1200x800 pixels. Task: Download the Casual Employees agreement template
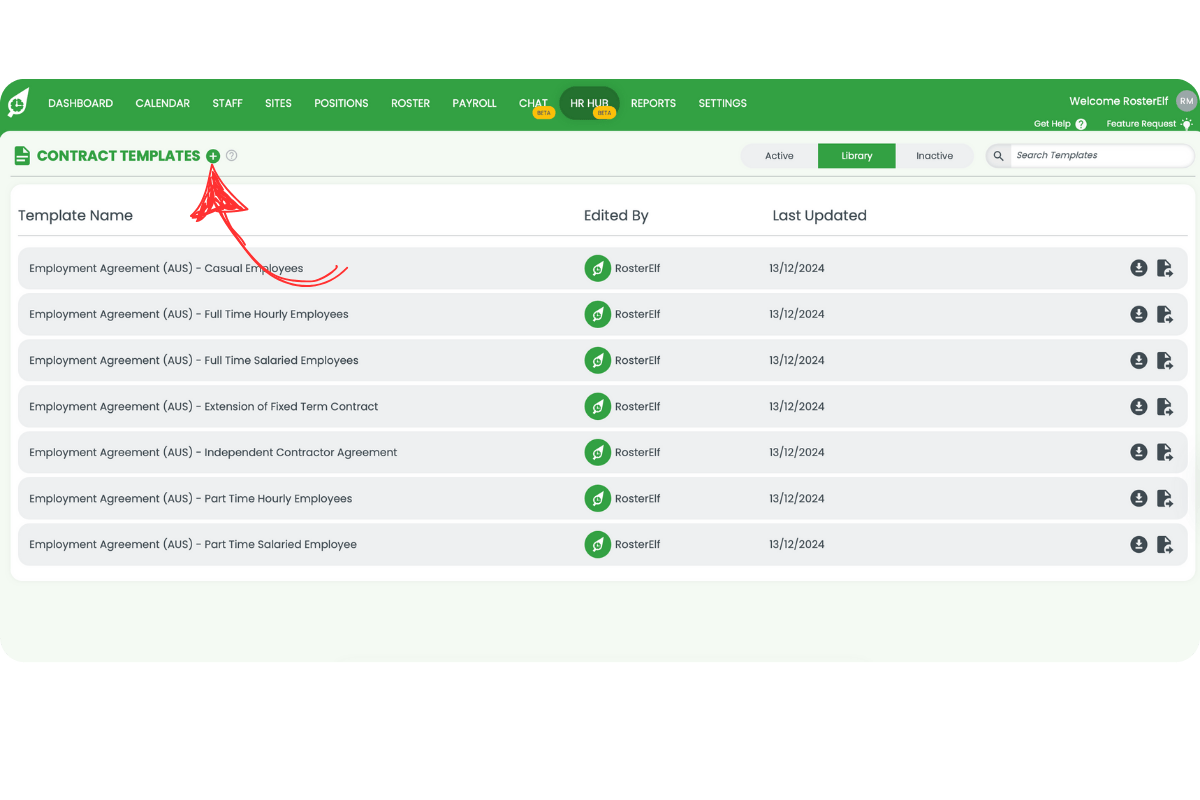click(1139, 268)
